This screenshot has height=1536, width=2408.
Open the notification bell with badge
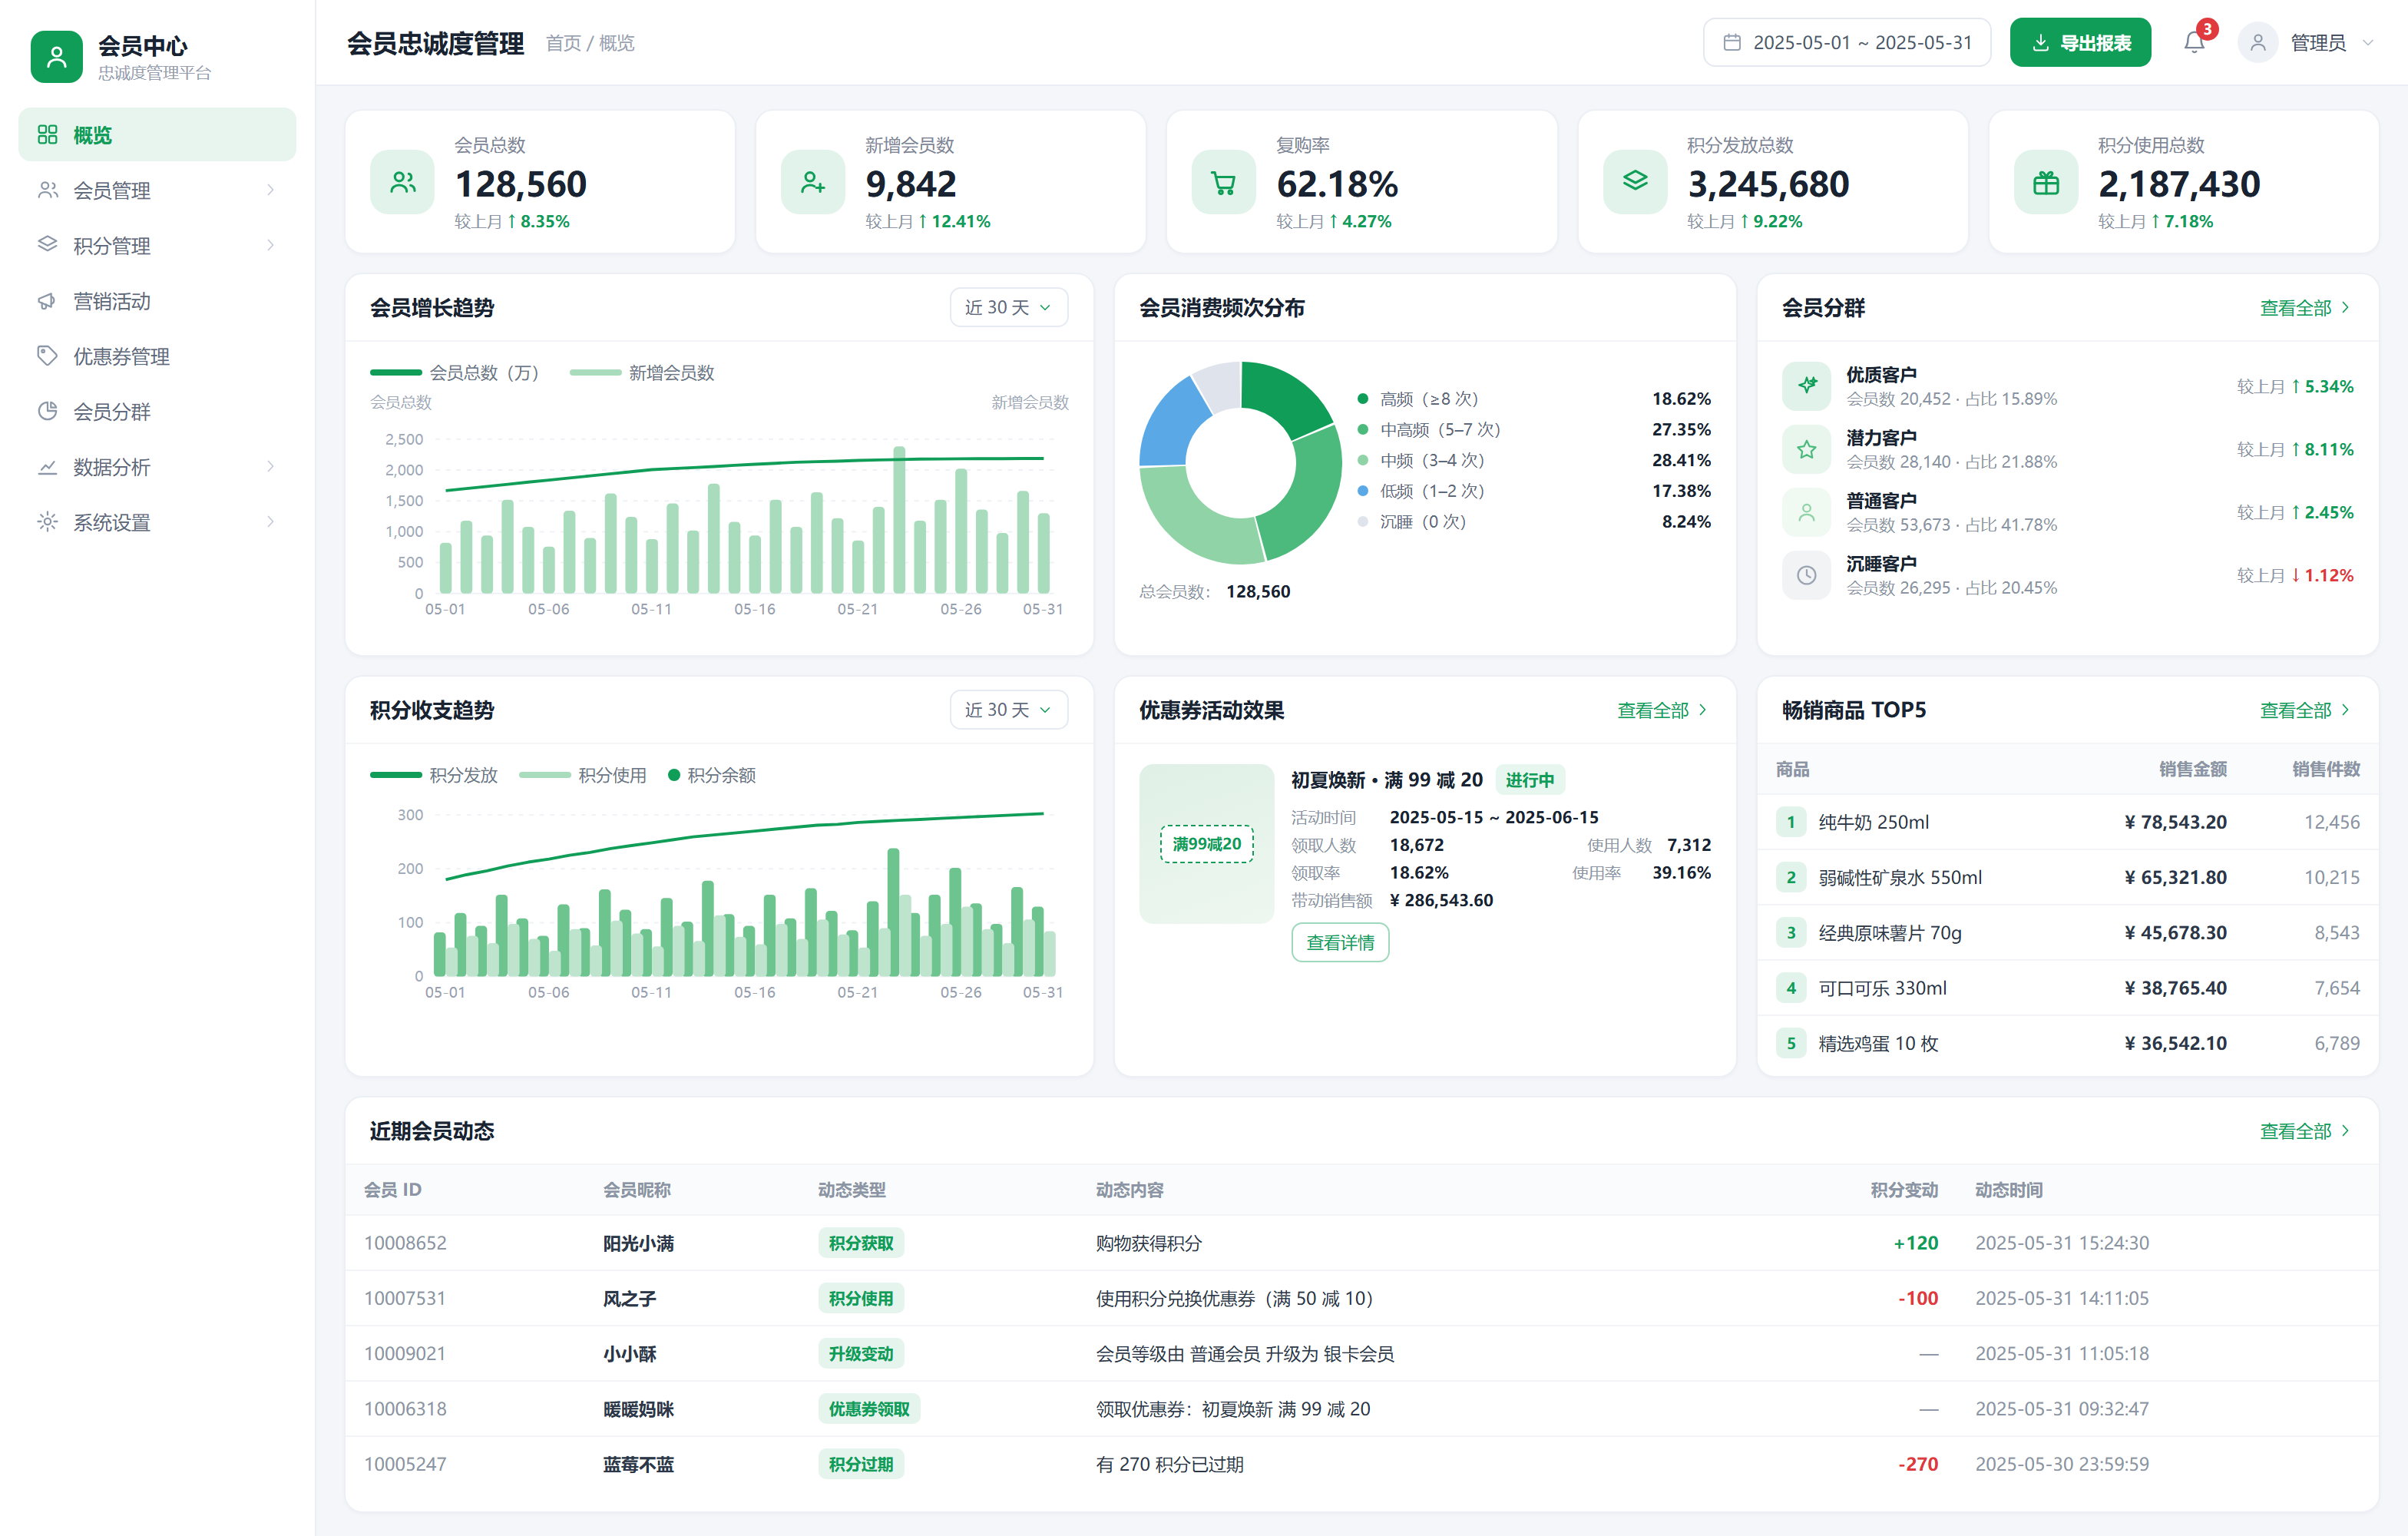(x=2194, y=42)
